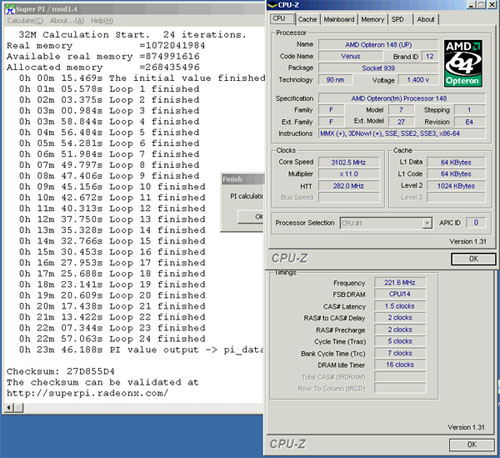Click the Super PI title bar
500x458 pixels.
pos(135,9)
